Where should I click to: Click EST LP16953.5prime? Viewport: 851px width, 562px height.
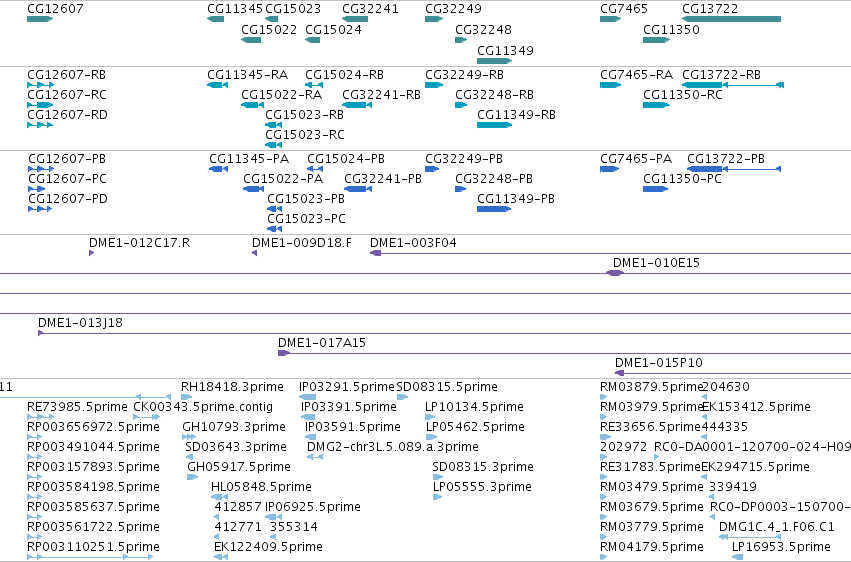click(x=782, y=547)
